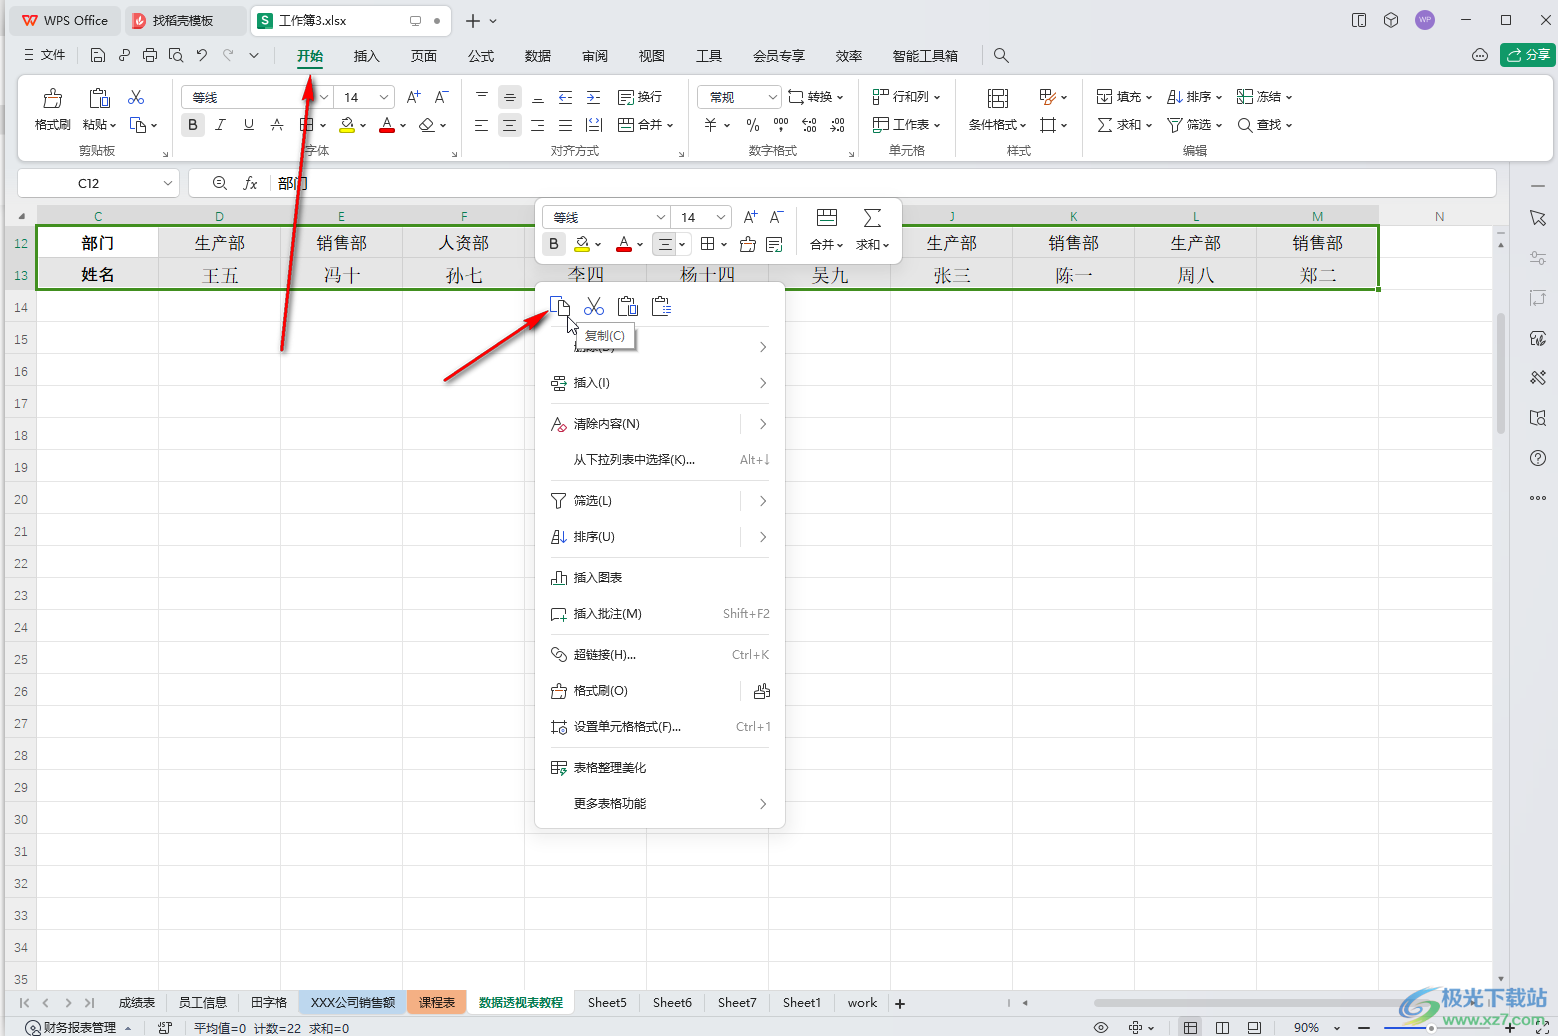
Task: Toggle ribbon align left
Action: click(482, 125)
